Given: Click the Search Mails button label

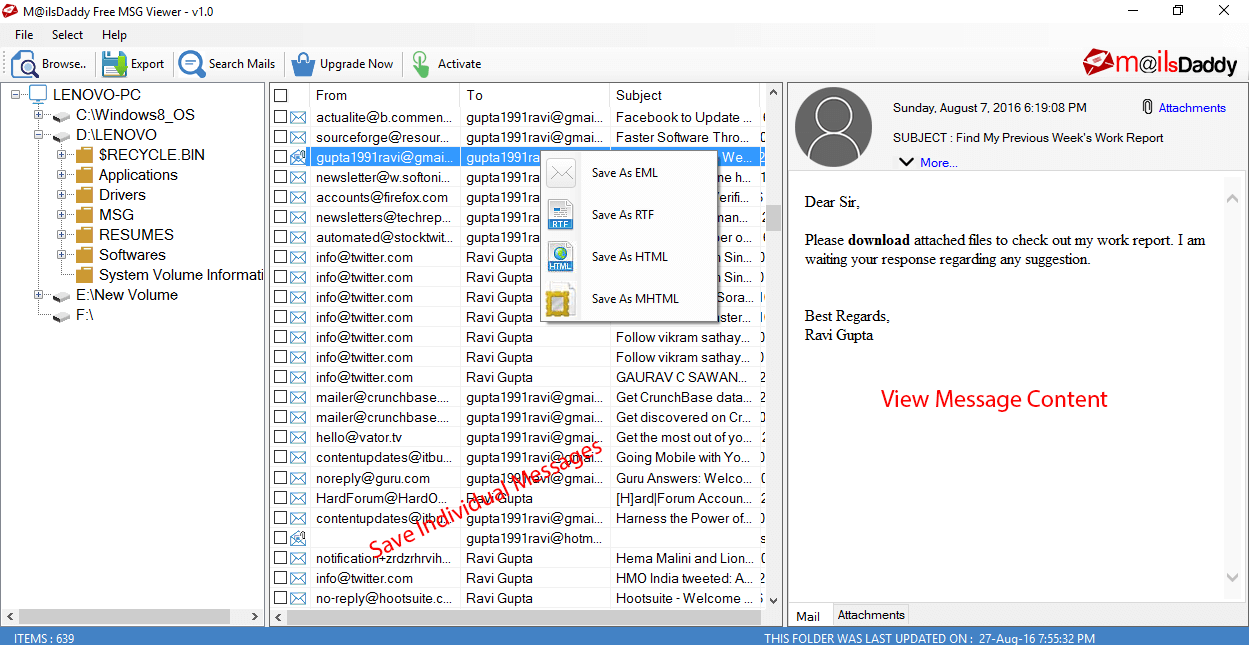Looking at the screenshot, I should coord(242,64).
